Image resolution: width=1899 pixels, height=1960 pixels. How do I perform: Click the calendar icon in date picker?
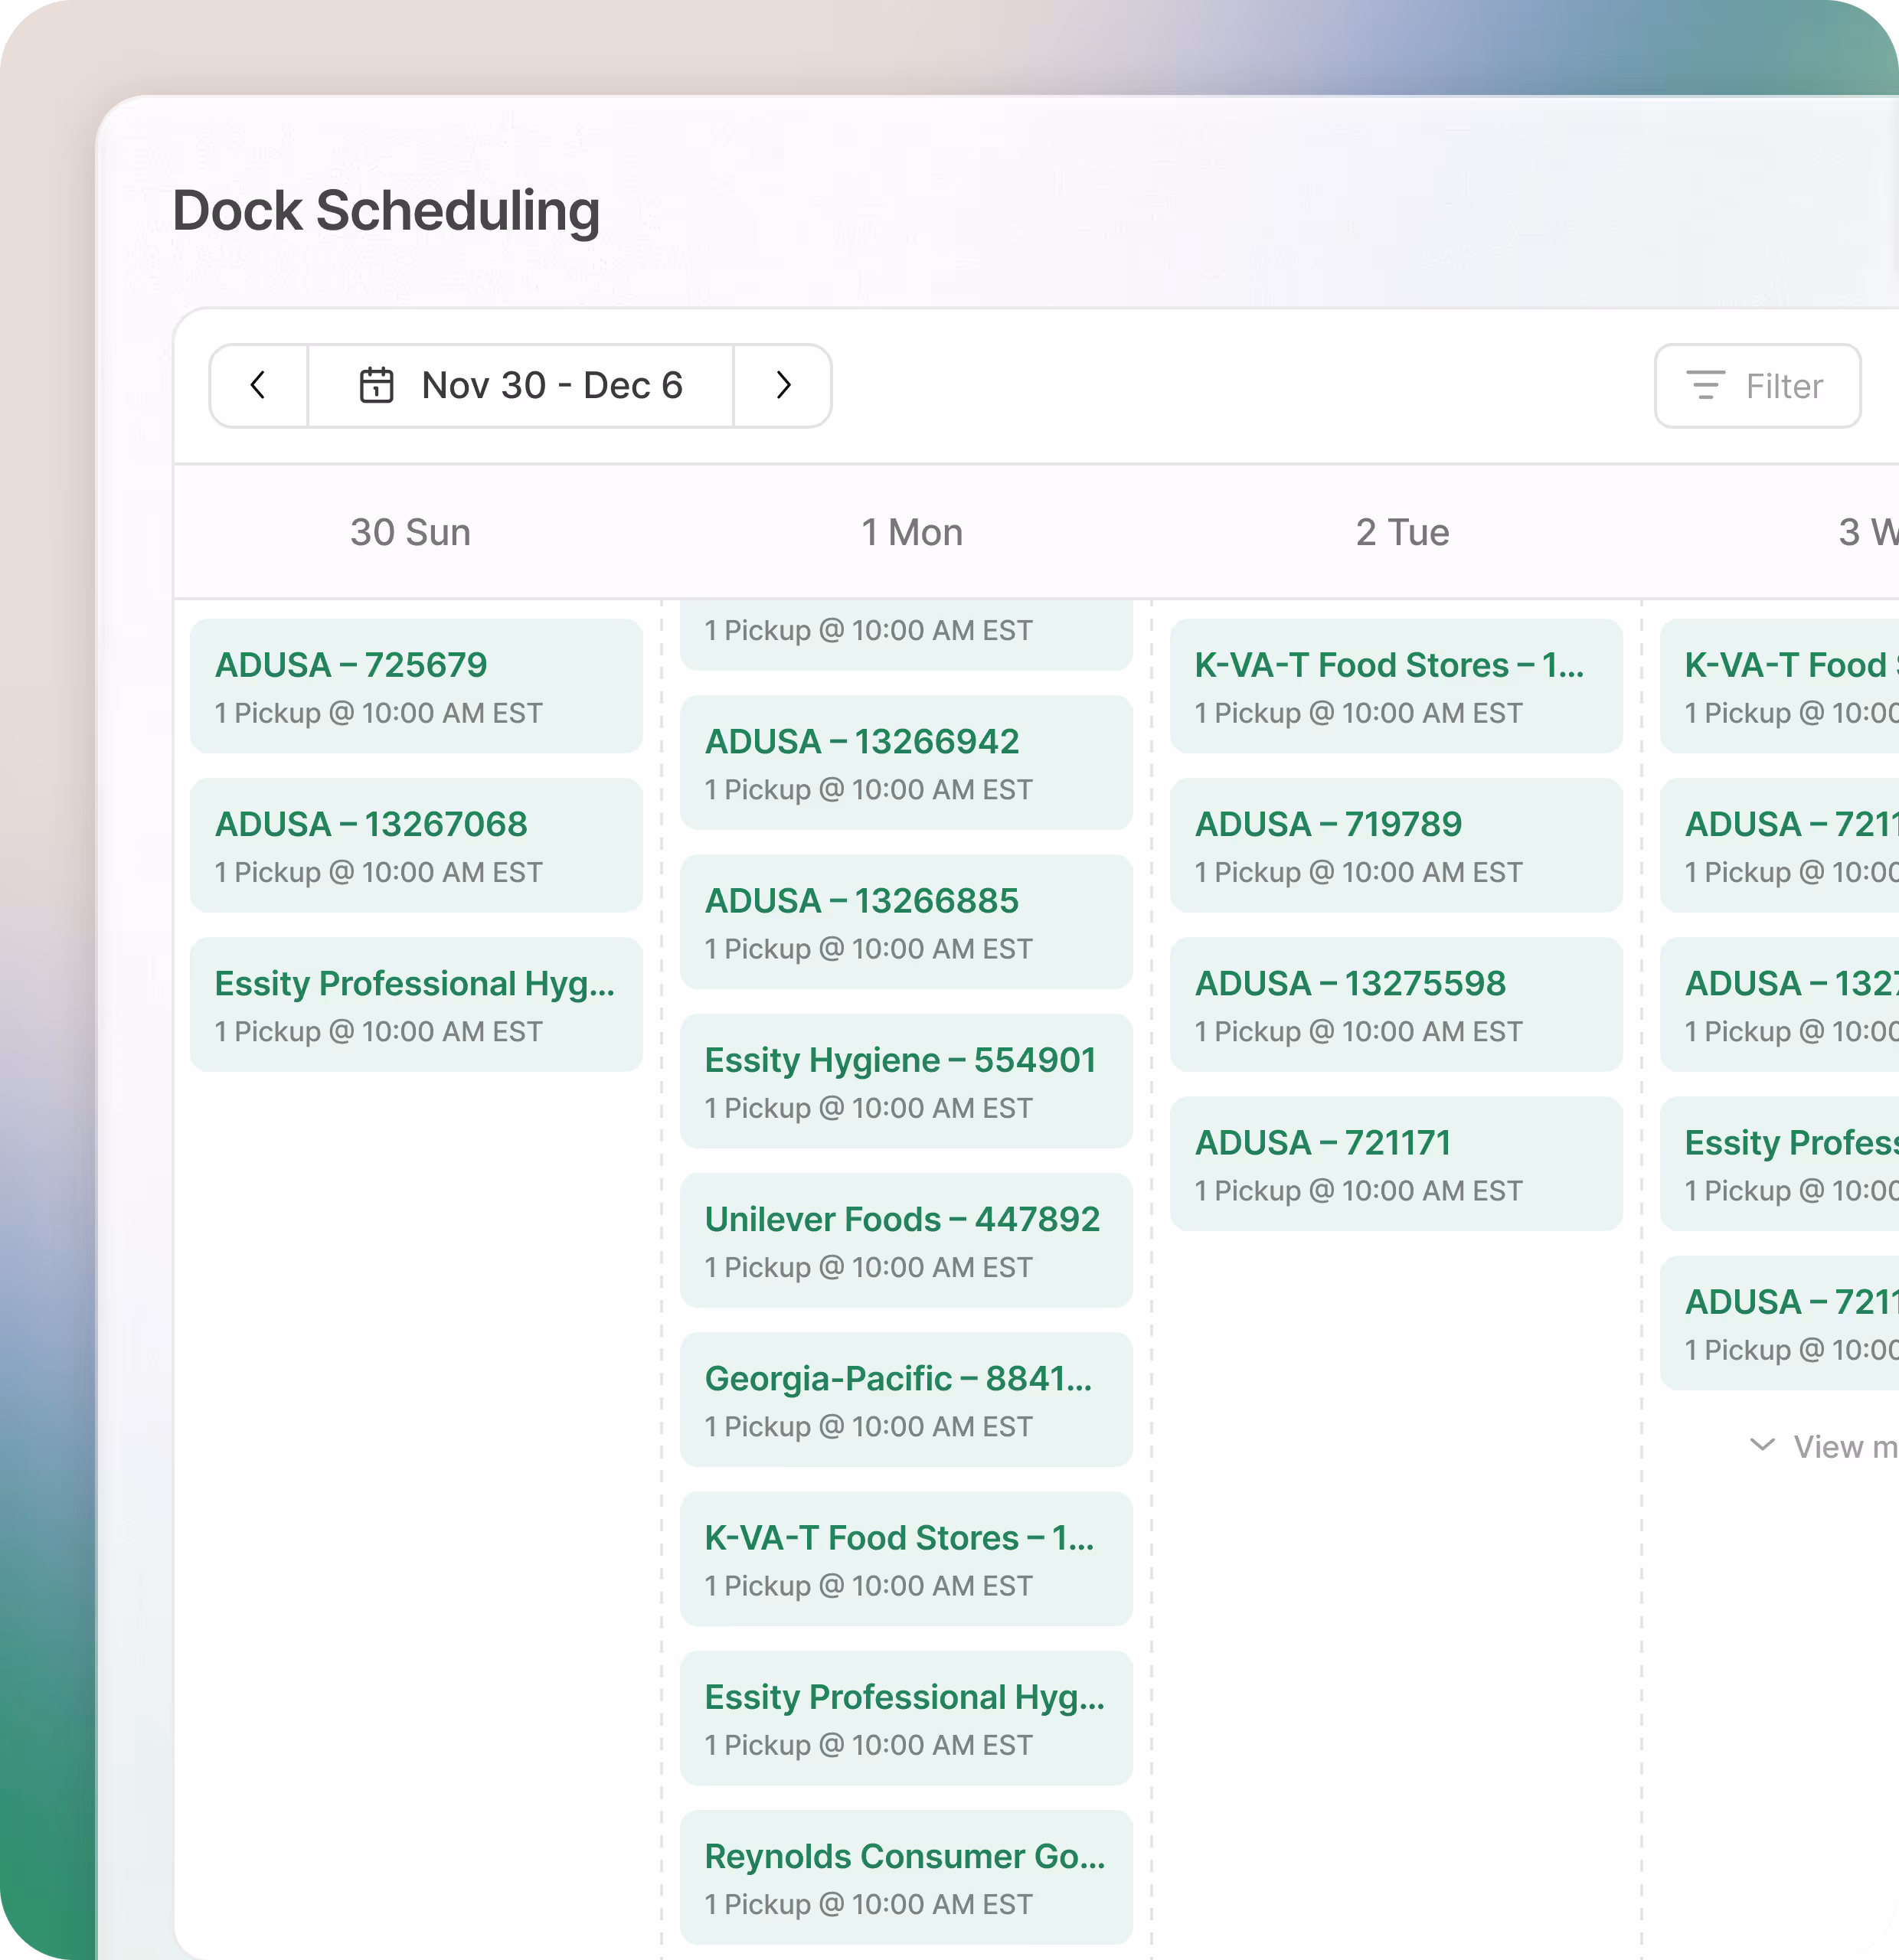coord(376,386)
